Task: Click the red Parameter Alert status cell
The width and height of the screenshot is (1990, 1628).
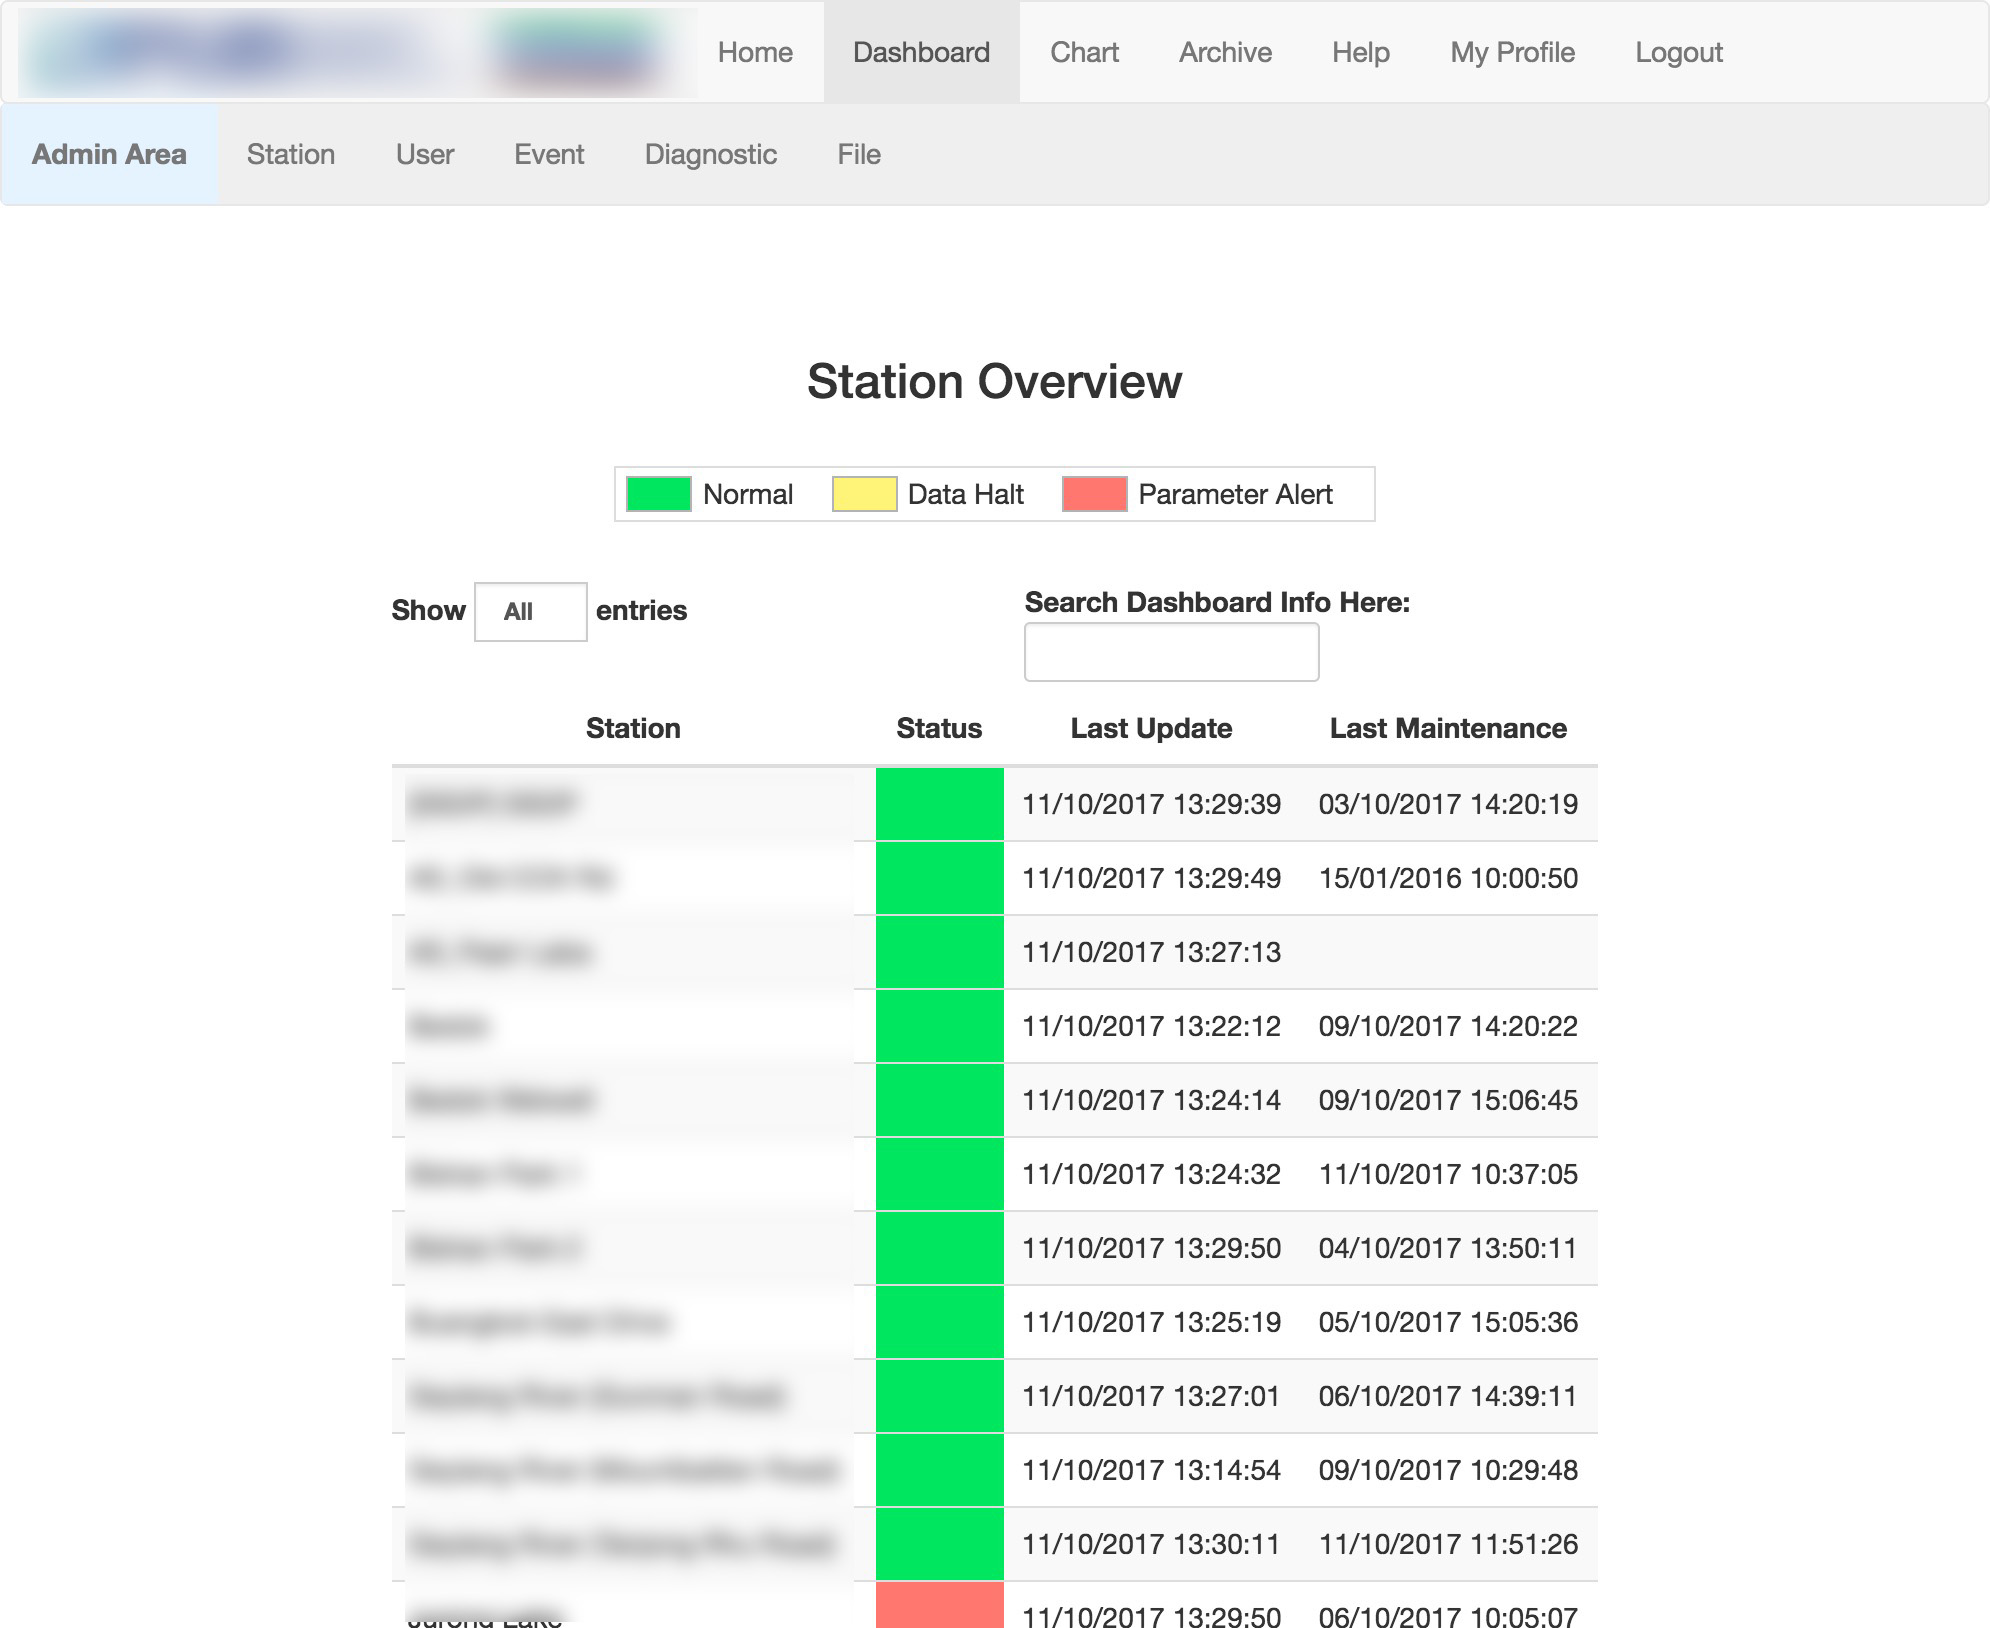Action: [x=938, y=1605]
